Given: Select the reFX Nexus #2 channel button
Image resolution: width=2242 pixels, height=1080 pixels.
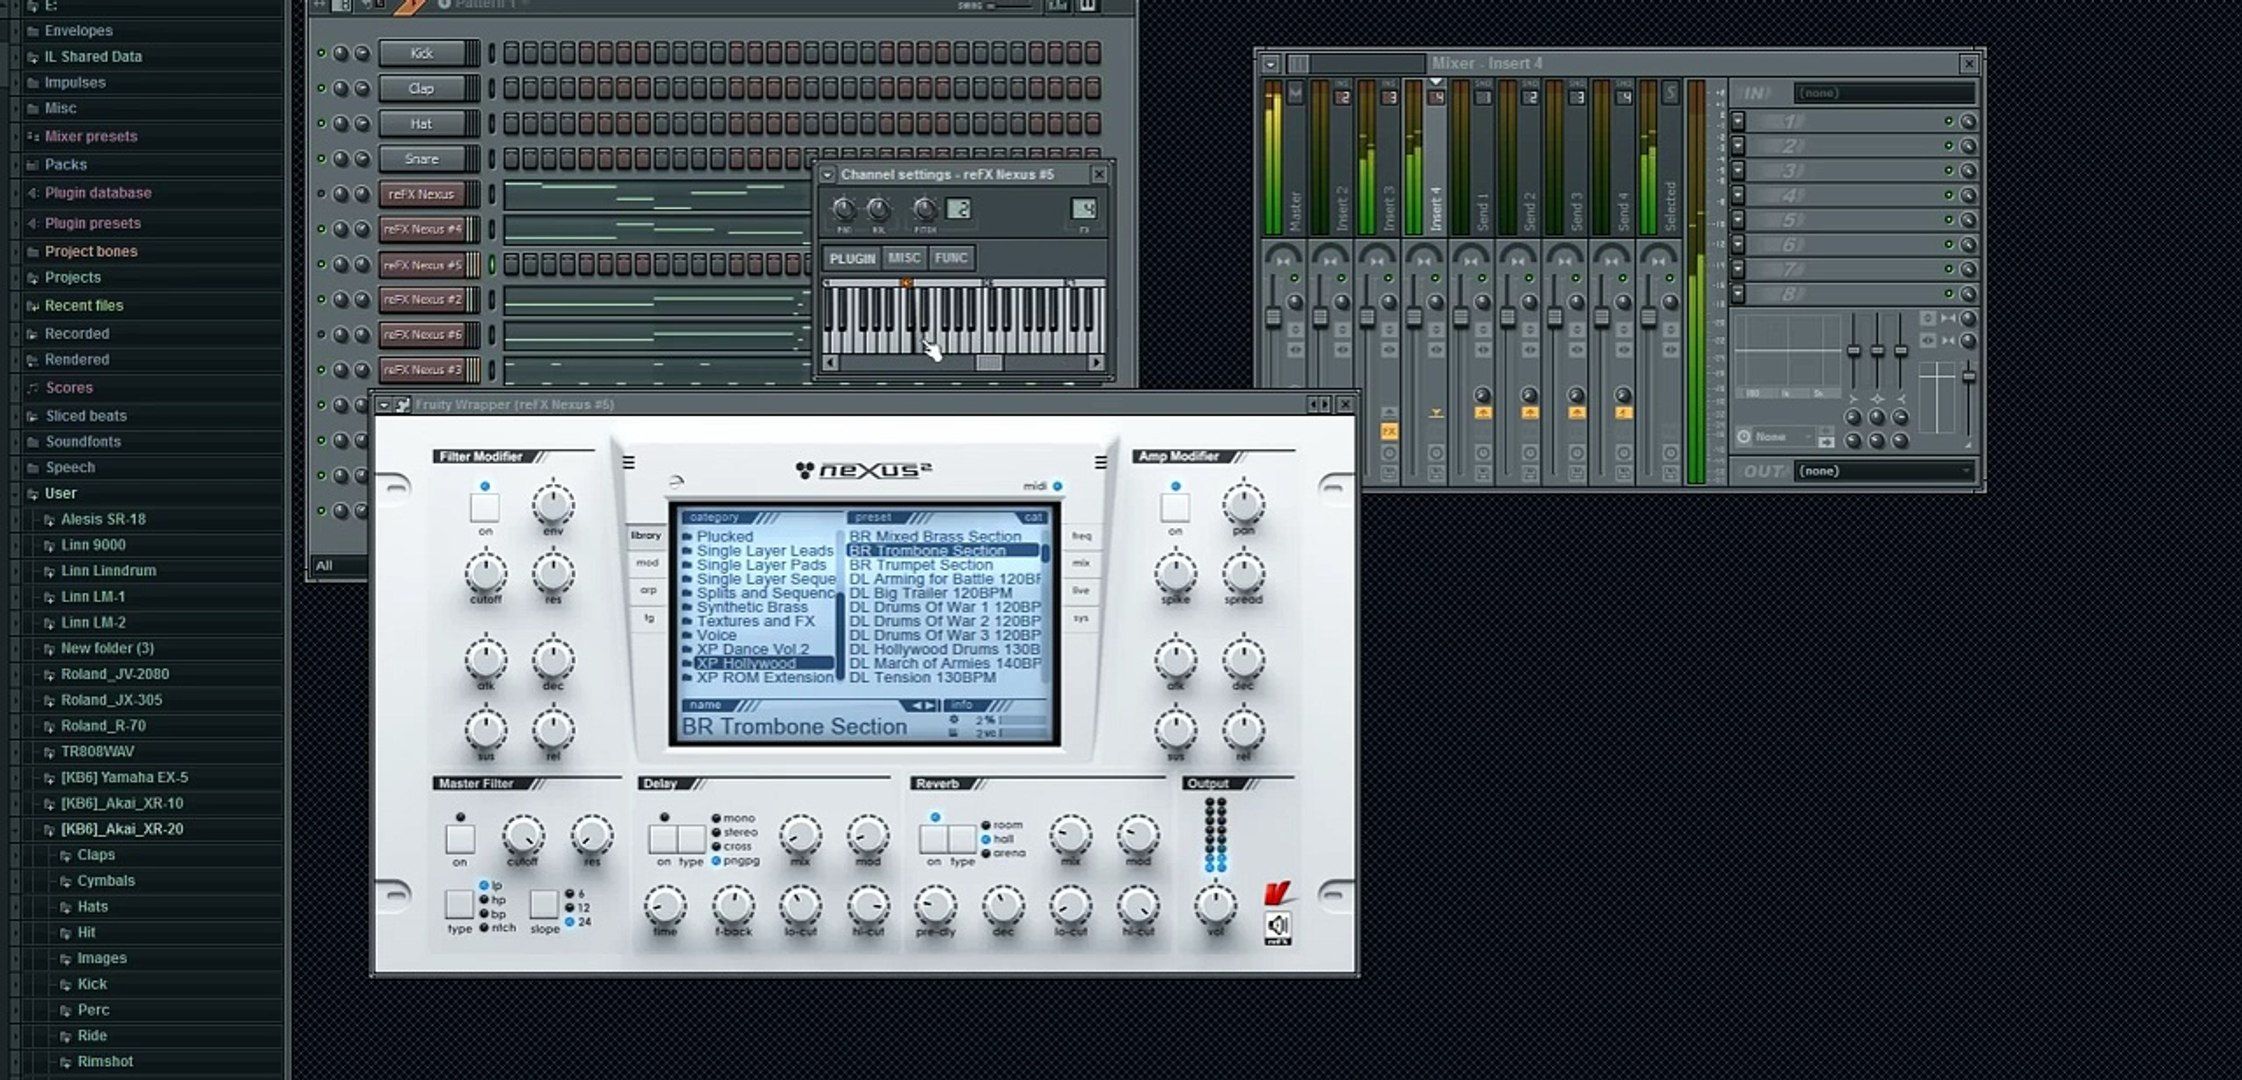Looking at the screenshot, I should coord(421,299).
